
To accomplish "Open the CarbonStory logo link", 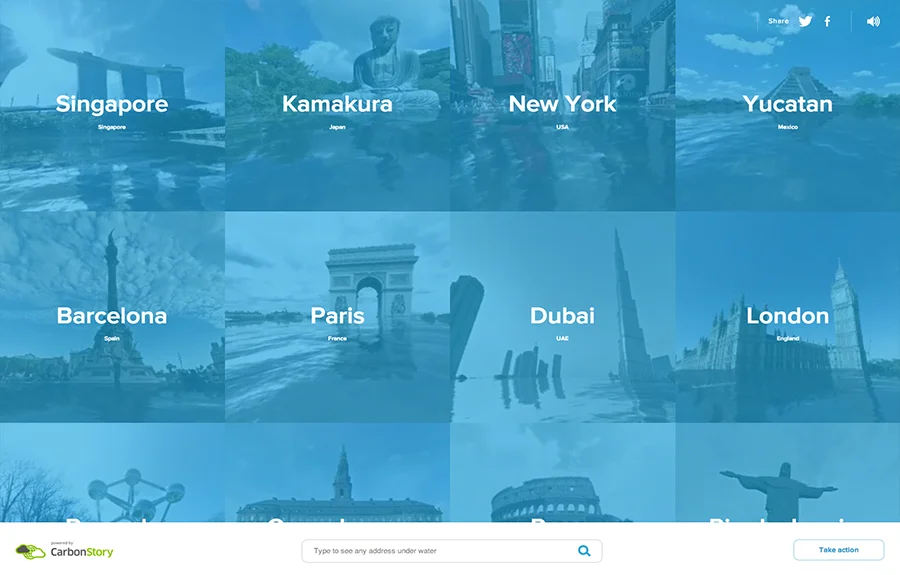I will (64, 551).
